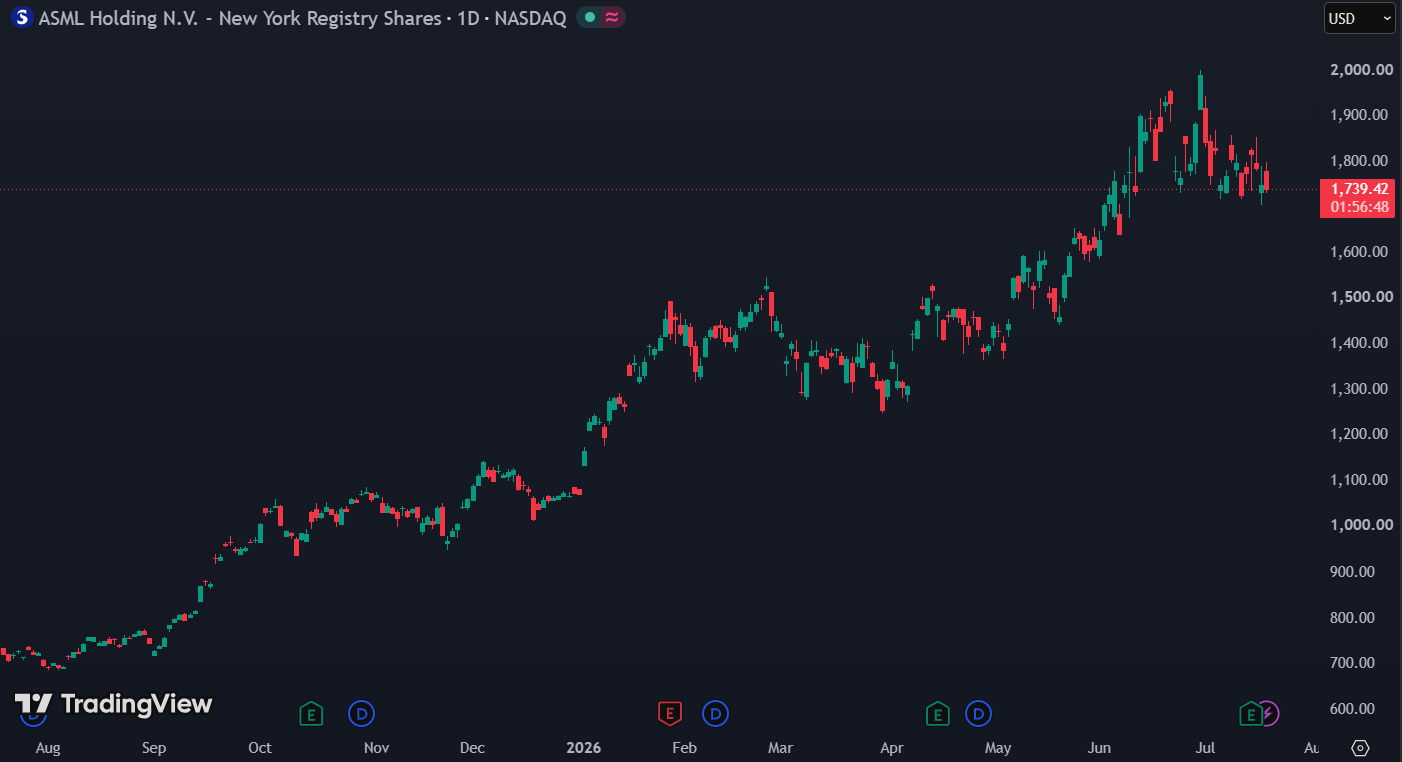
Task: Open the purple lightning event marker
Action: coord(1268,714)
